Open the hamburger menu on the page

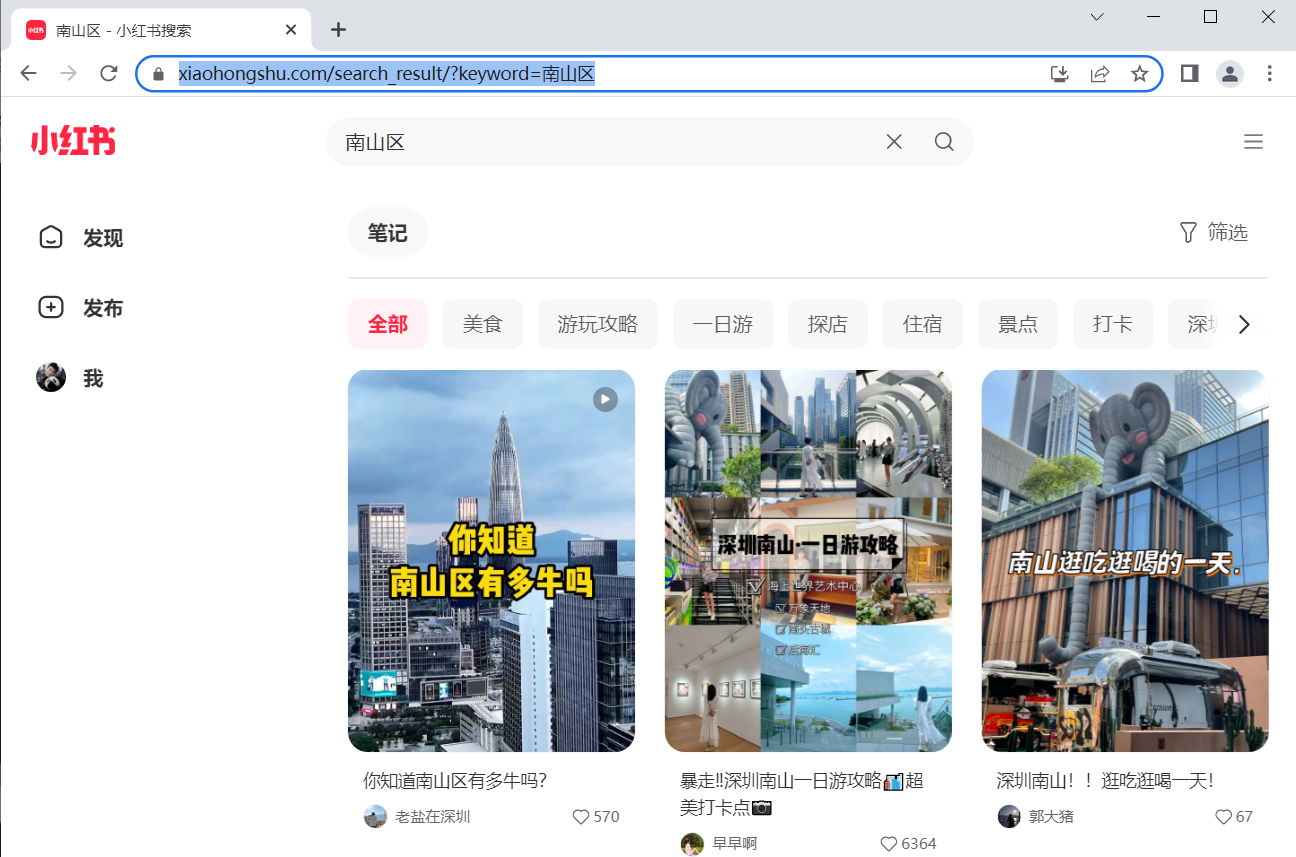pos(1253,142)
